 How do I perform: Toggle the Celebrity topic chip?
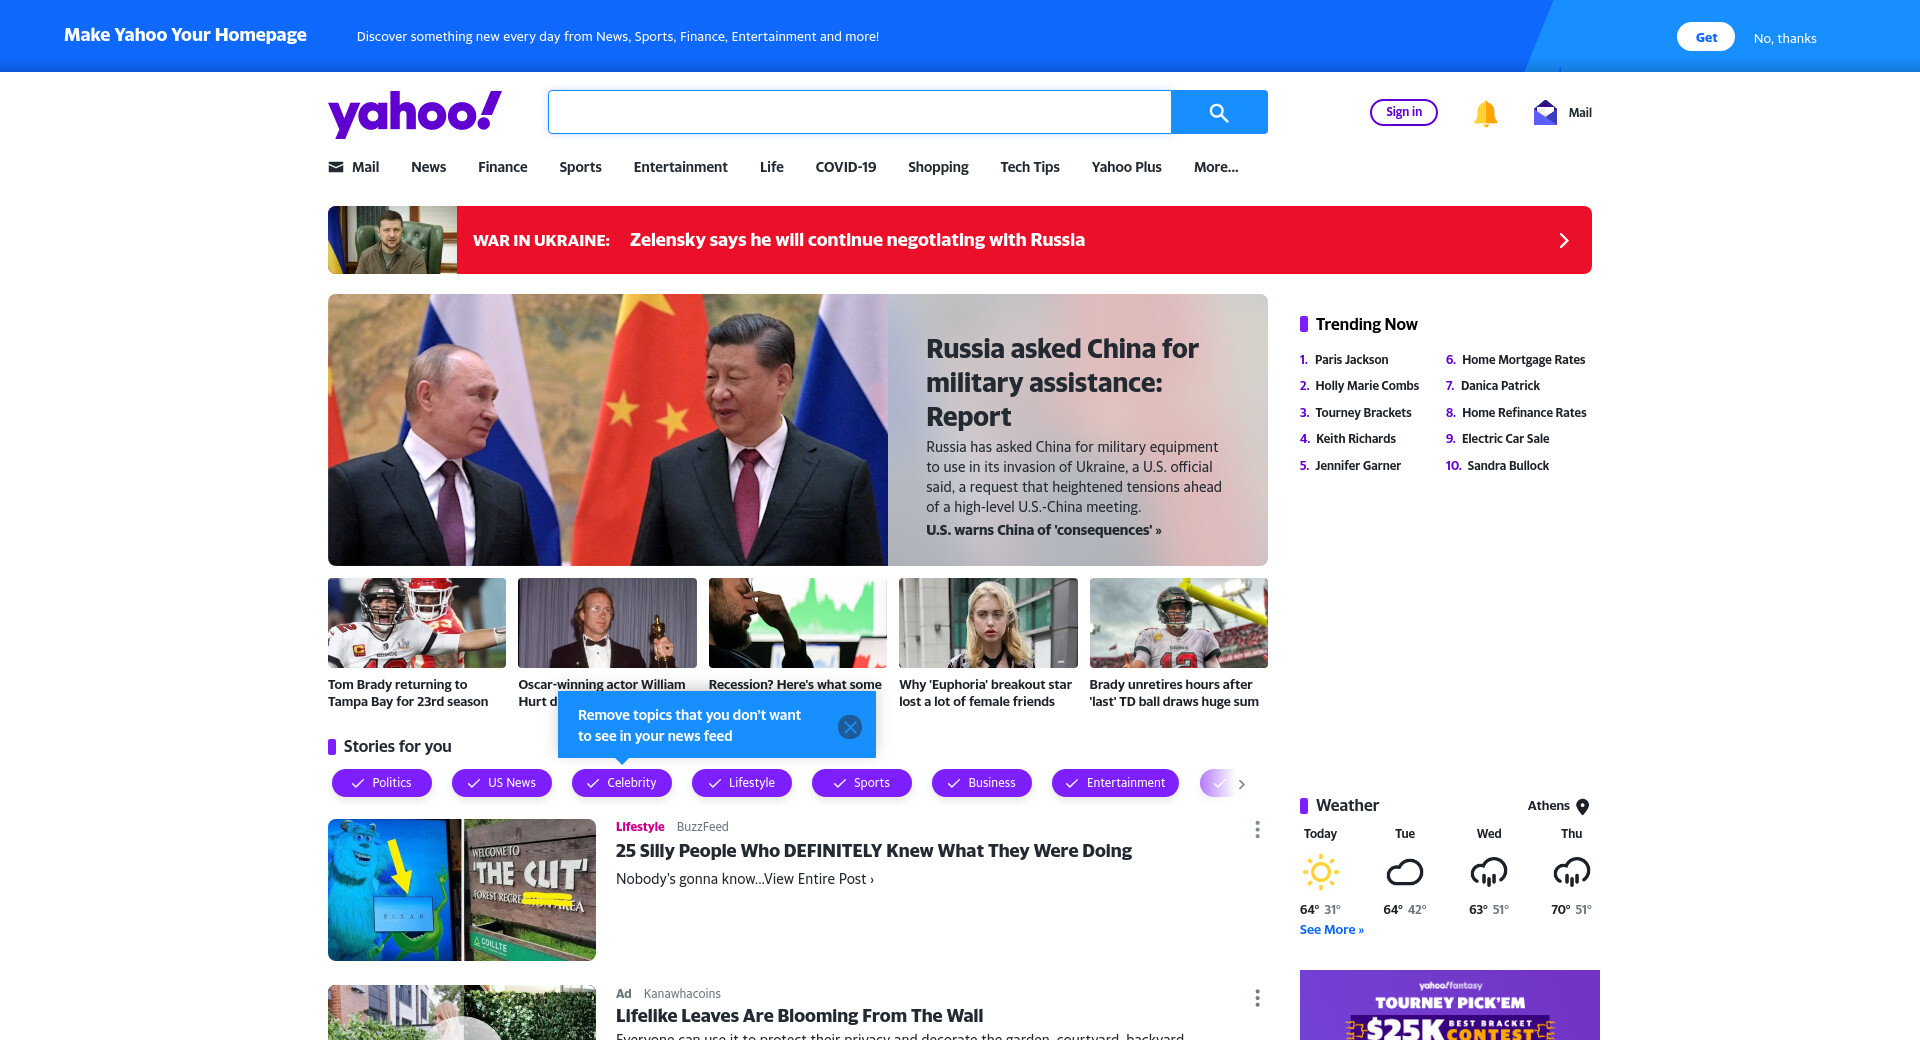click(622, 783)
